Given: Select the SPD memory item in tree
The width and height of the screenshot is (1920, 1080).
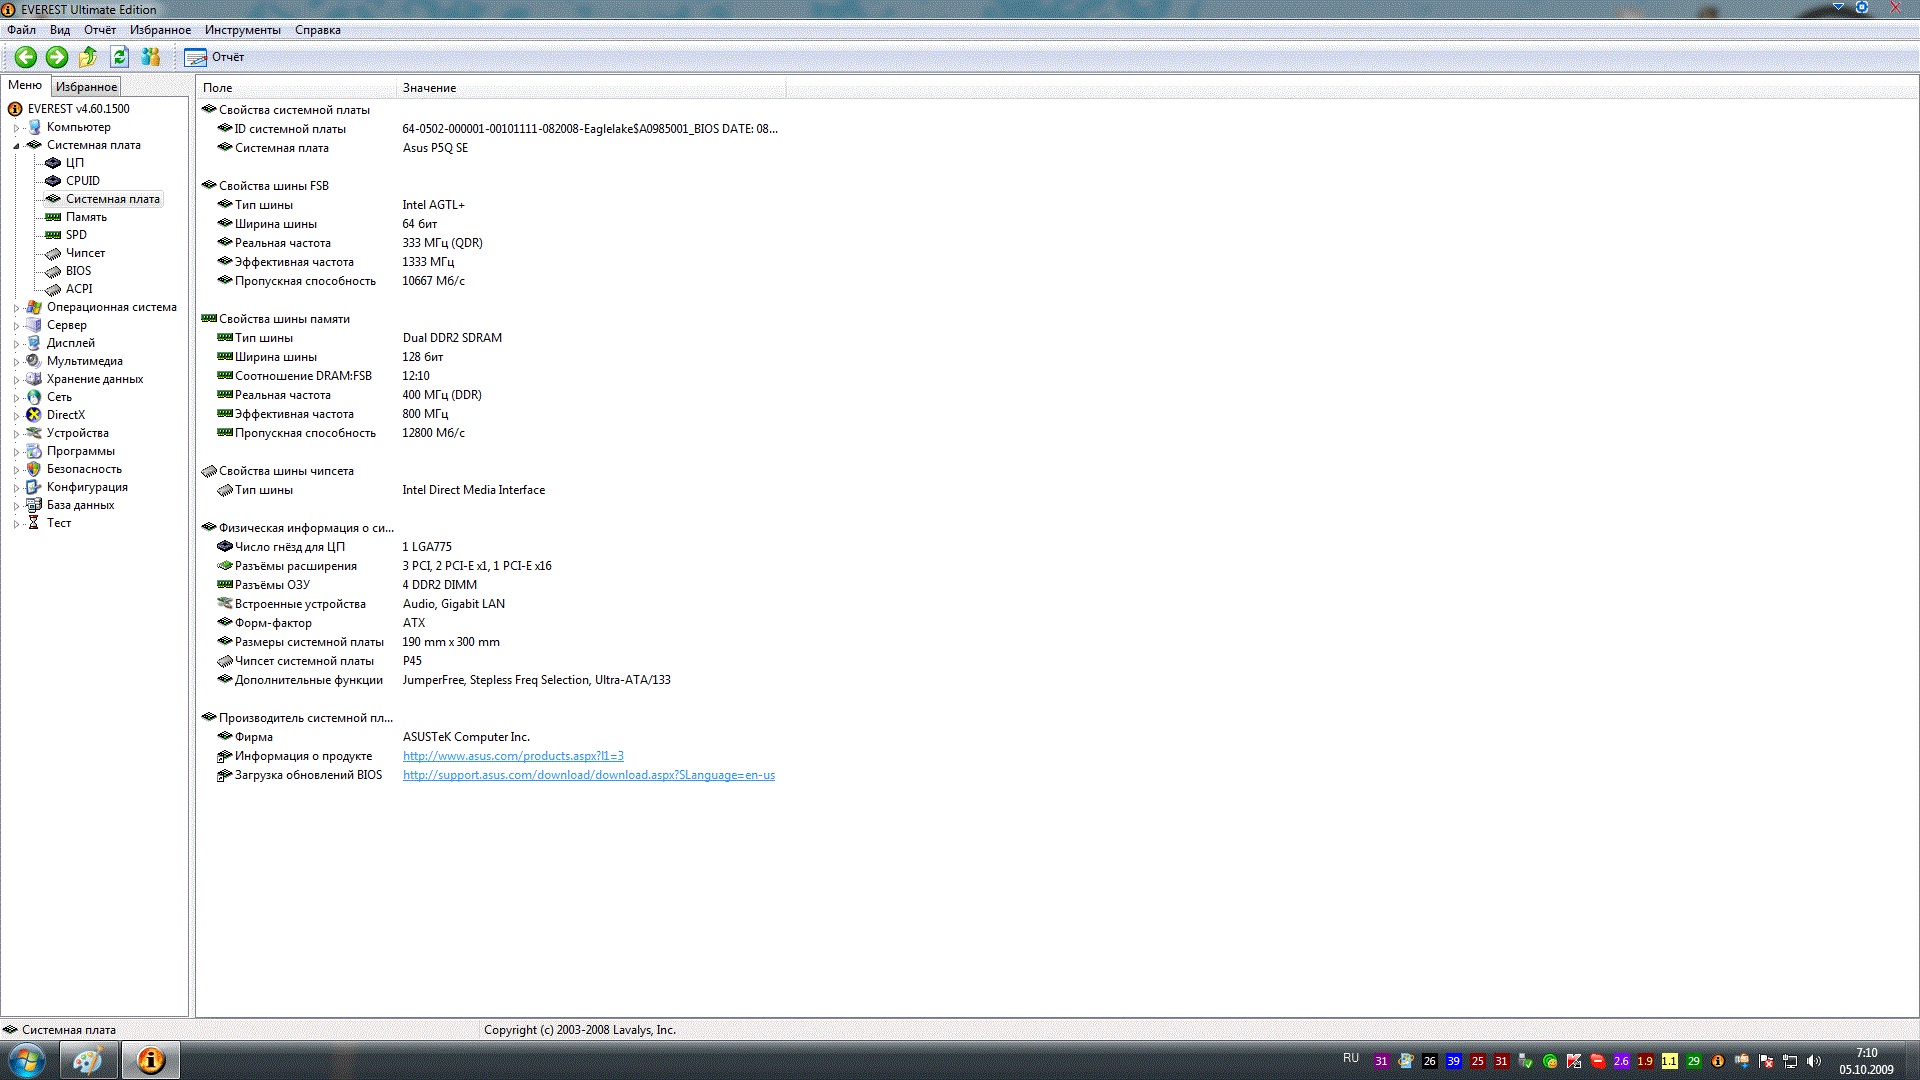Looking at the screenshot, I should tap(76, 235).
